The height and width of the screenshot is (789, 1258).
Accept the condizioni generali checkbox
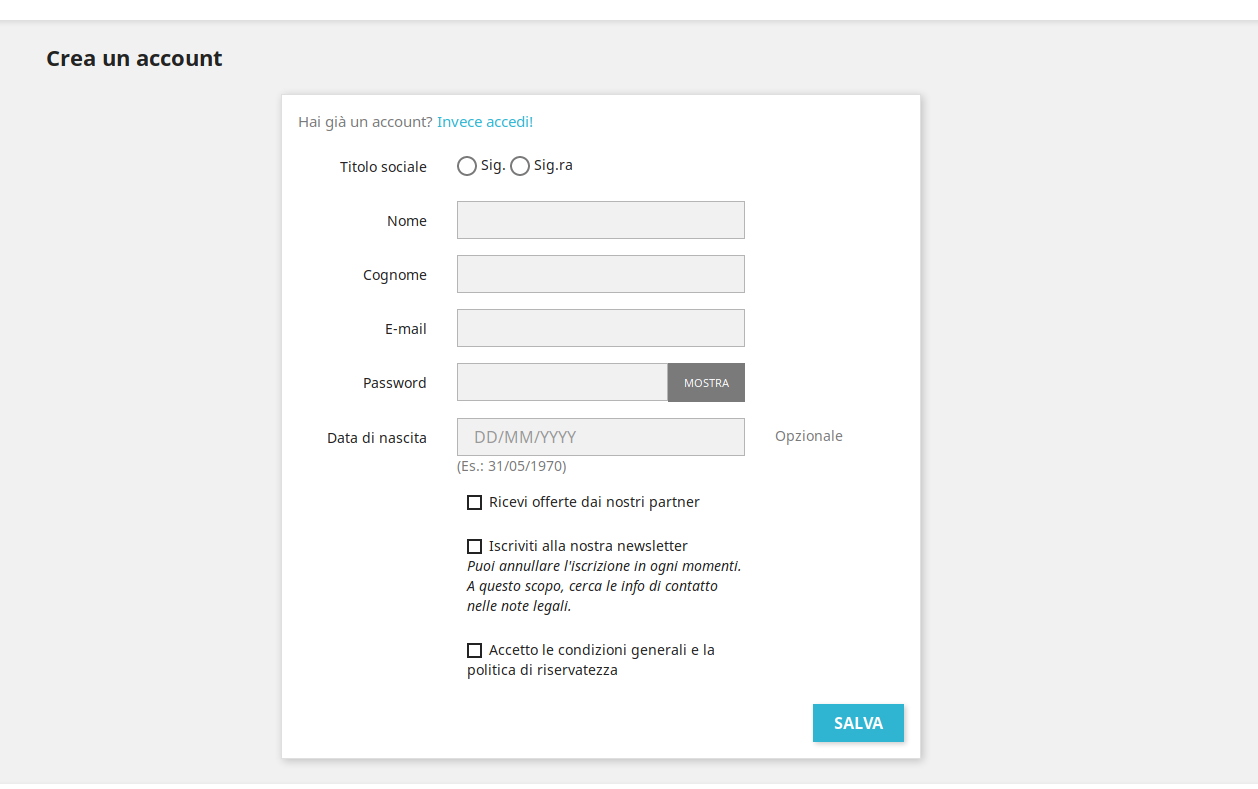pos(475,650)
